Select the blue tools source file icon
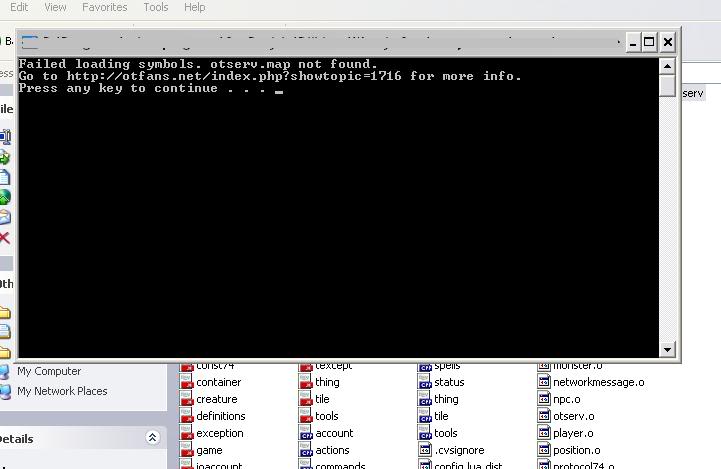This screenshot has width=721, height=469. click(x=424, y=433)
